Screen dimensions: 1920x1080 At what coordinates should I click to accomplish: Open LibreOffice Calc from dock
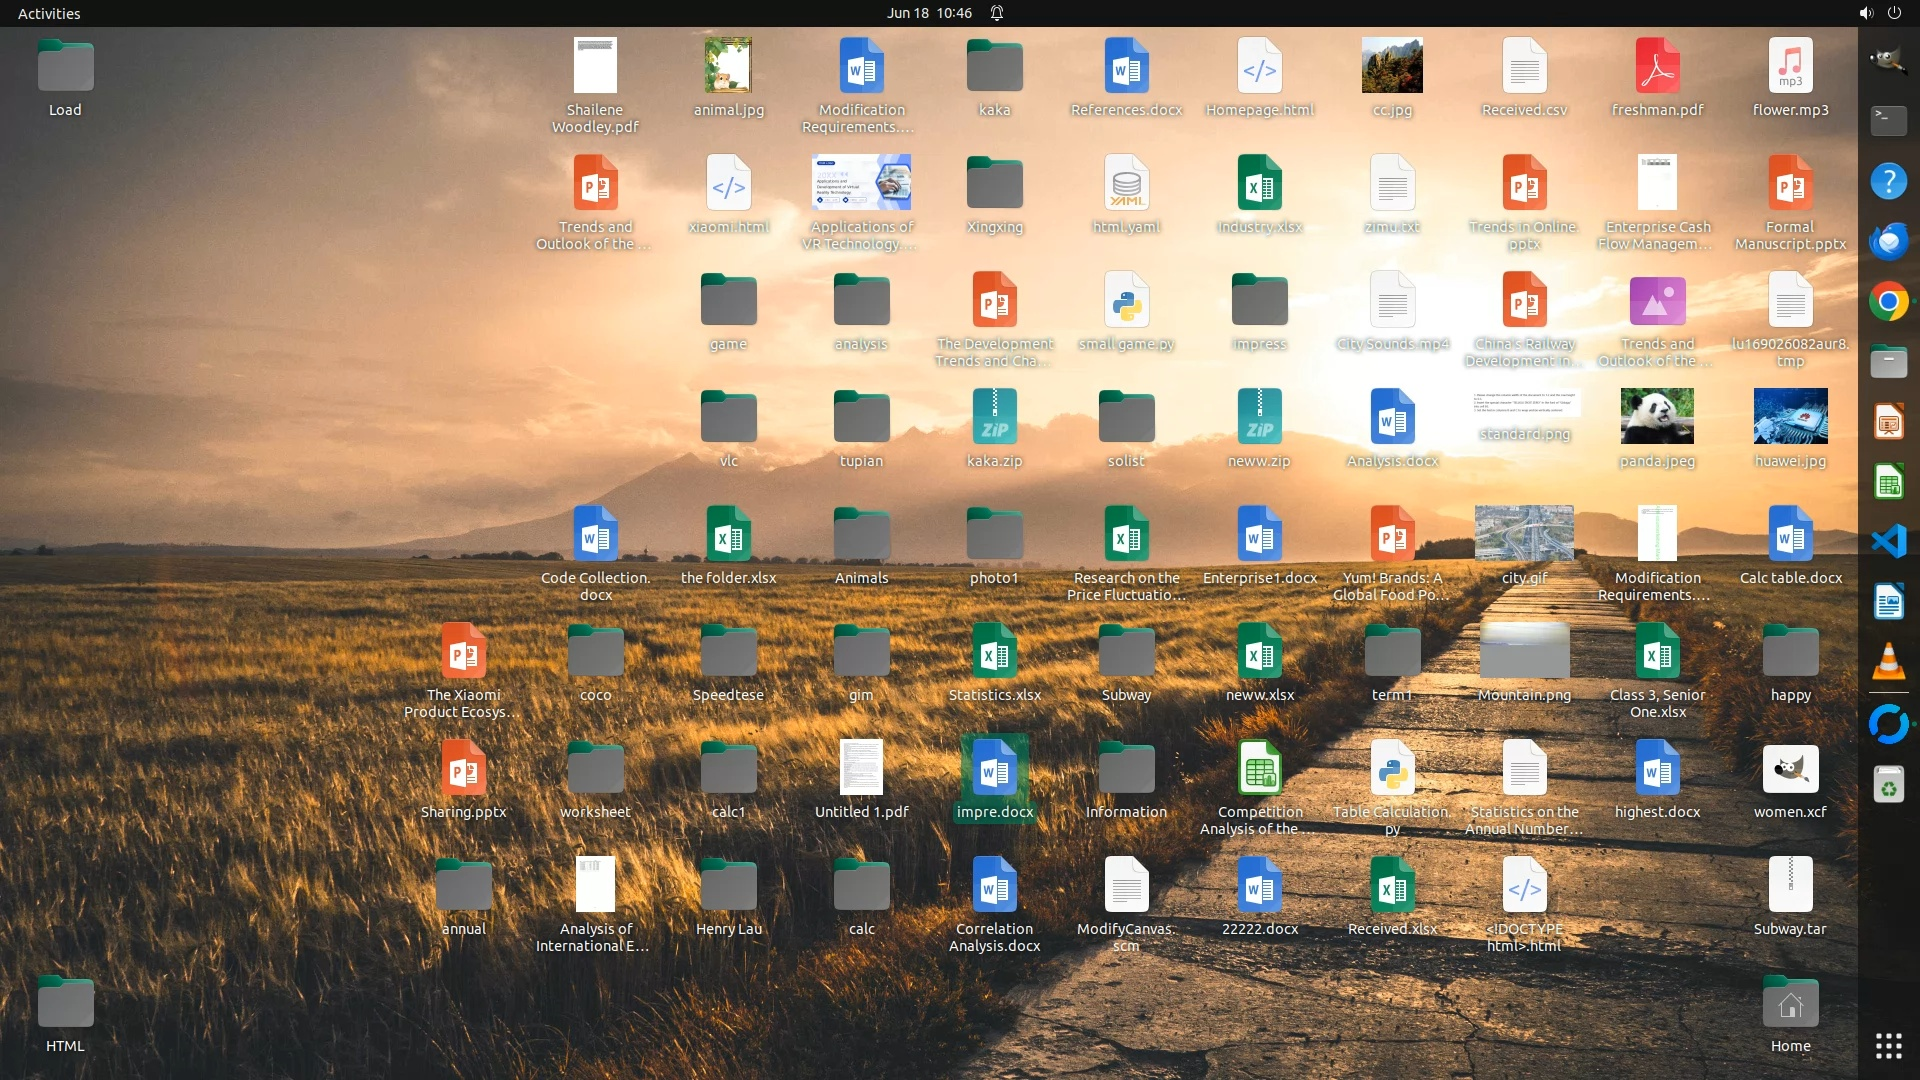pyautogui.click(x=1888, y=482)
